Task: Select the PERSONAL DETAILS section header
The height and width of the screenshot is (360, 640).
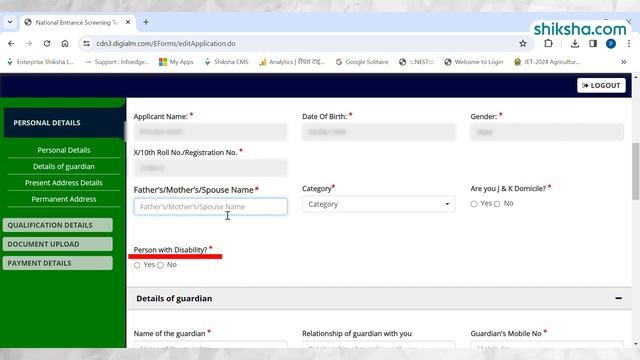Action: [64, 123]
